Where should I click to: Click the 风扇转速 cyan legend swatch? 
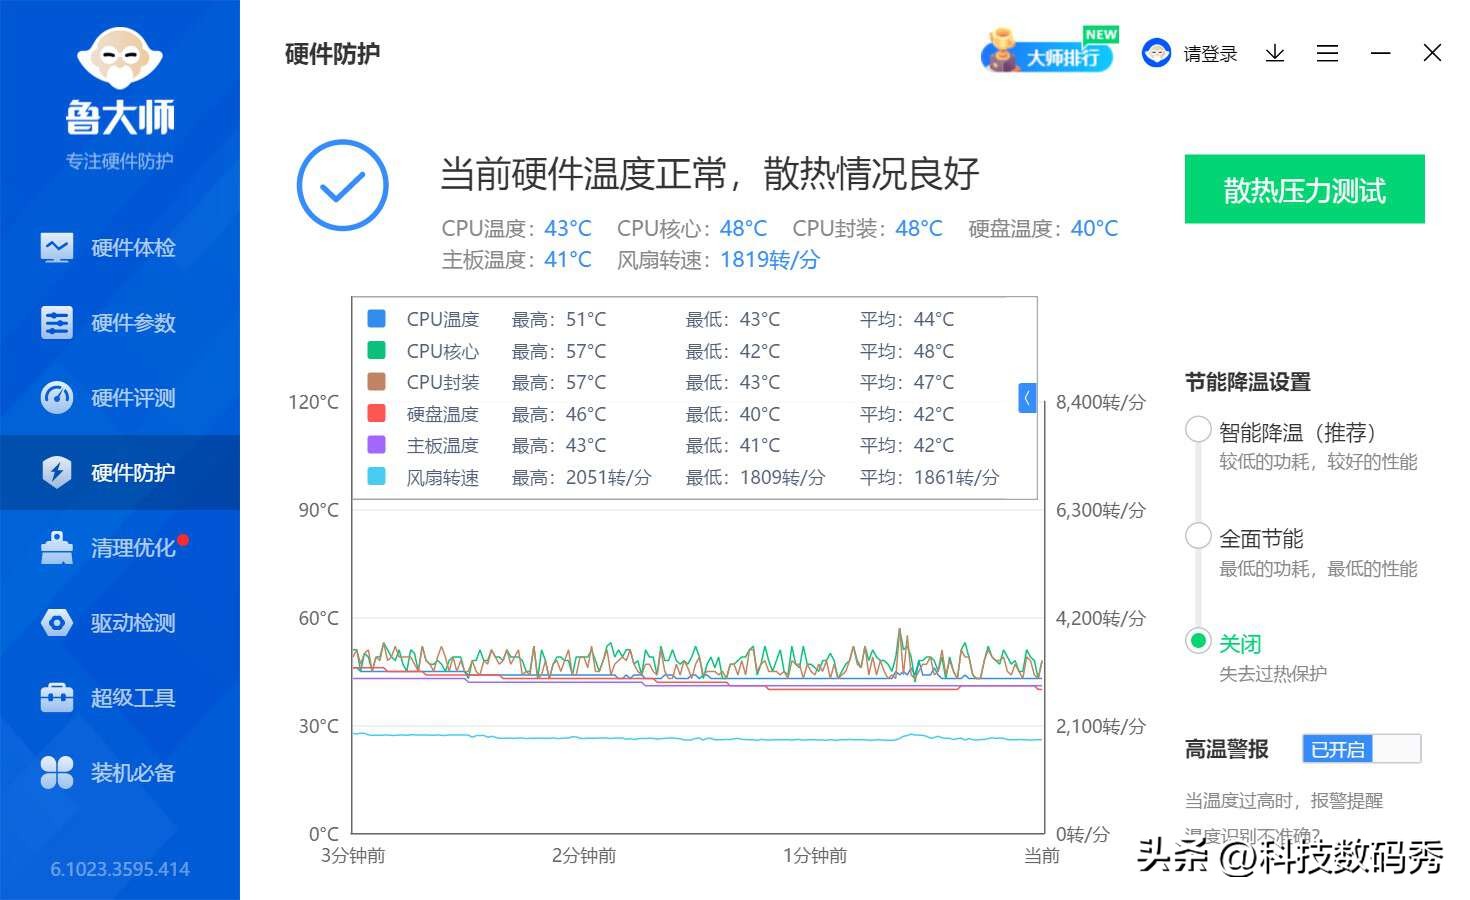[x=377, y=476]
